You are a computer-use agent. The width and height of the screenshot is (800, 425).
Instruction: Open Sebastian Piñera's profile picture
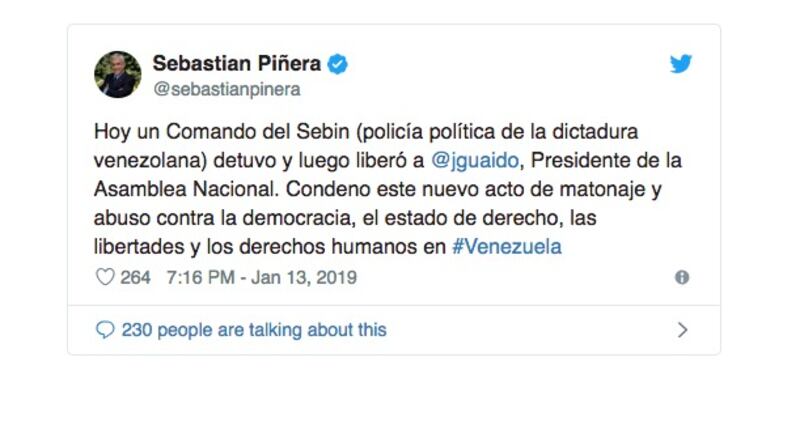(x=118, y=74)
